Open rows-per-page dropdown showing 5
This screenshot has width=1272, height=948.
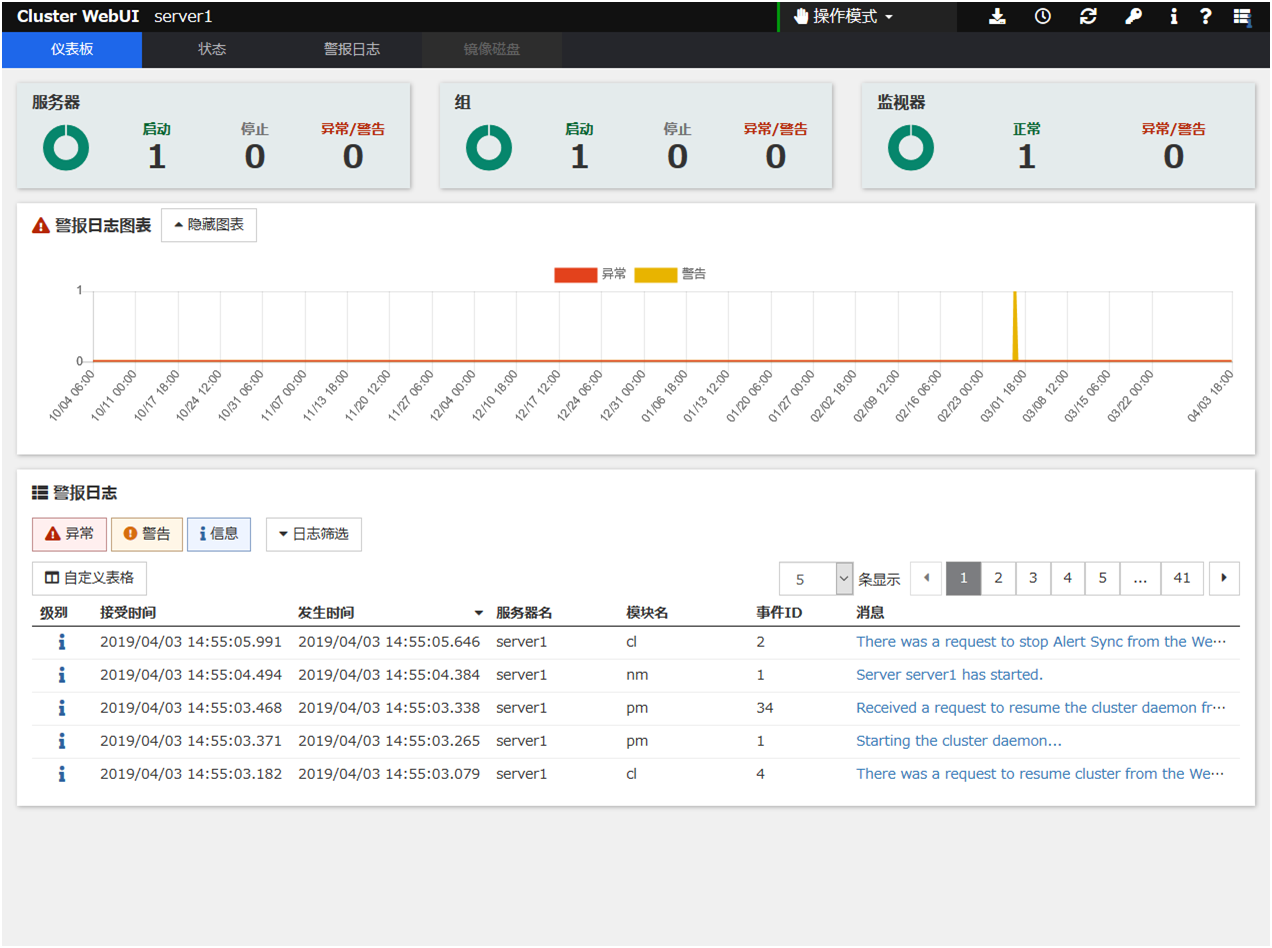click(x=817, y=579)
